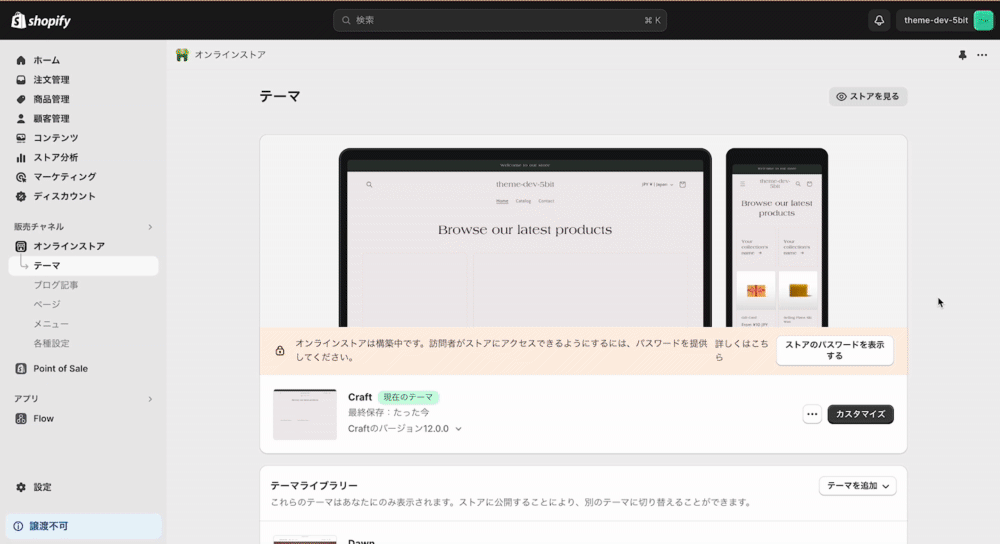Open the 商品管理 tag icon
The width and height of the screenshot is (1000, 544).
pyautogui.click(x=21, y=99)
